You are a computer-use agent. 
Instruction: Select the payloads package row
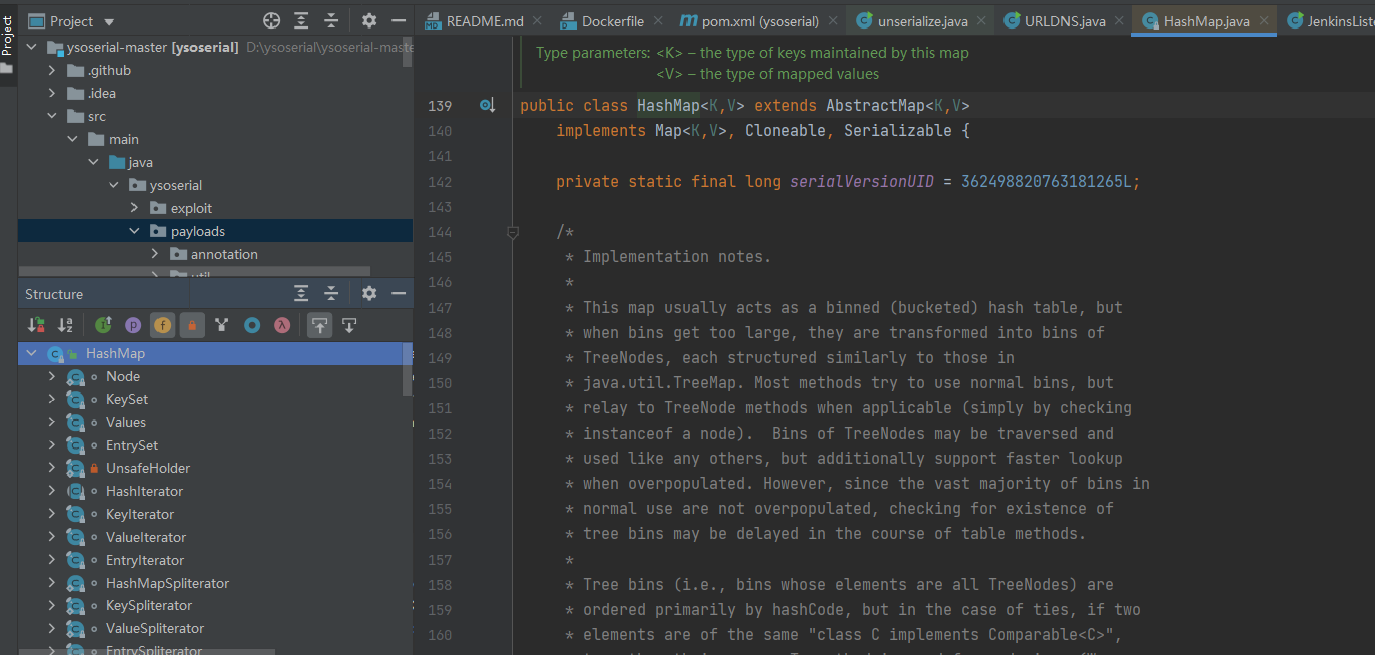[215, 231]
